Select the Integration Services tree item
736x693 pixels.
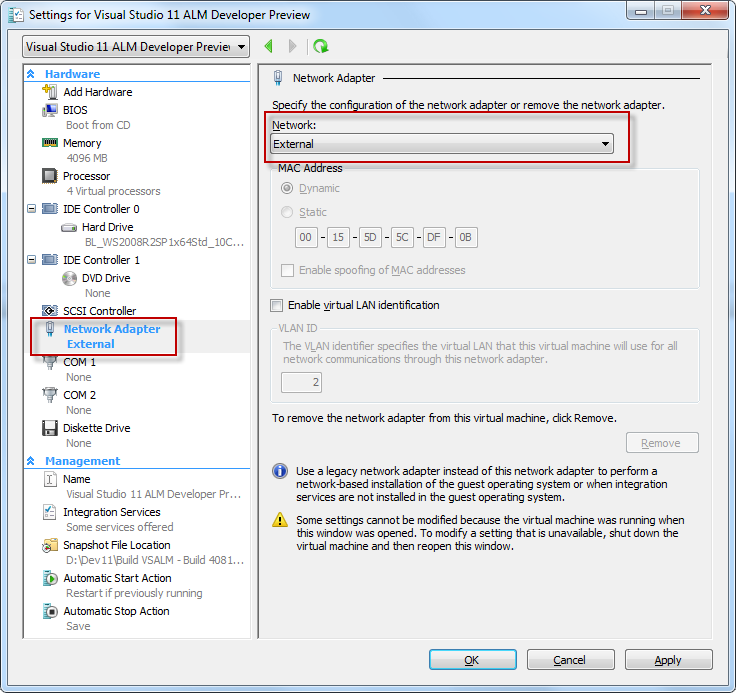(x=112, y=512)
